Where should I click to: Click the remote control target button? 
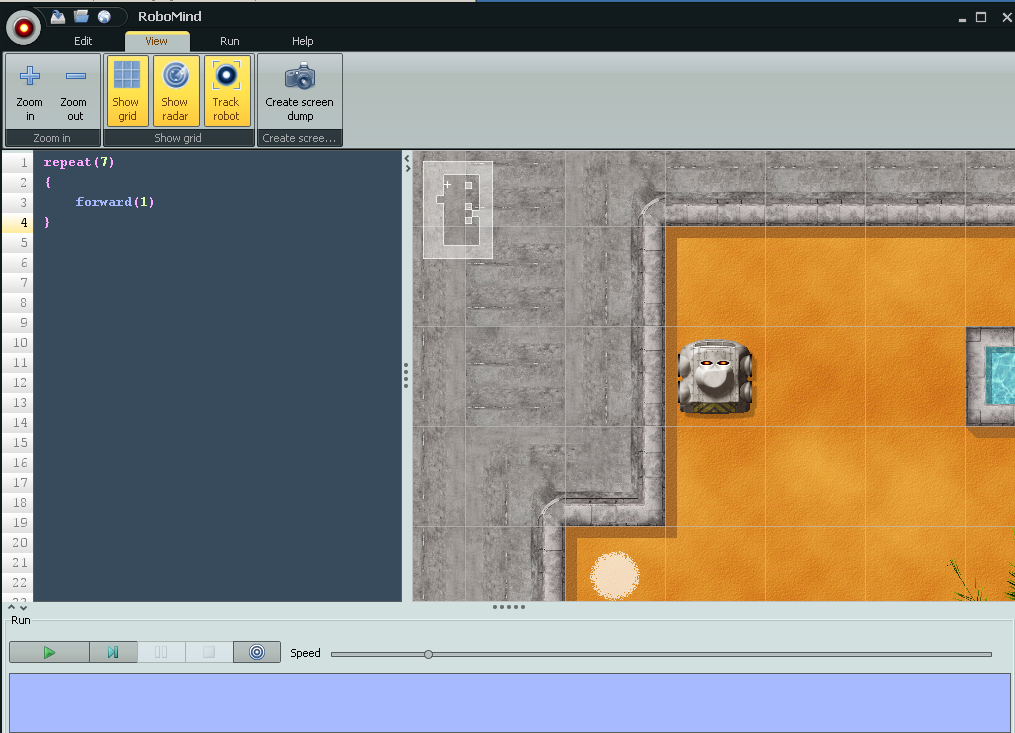257,652
